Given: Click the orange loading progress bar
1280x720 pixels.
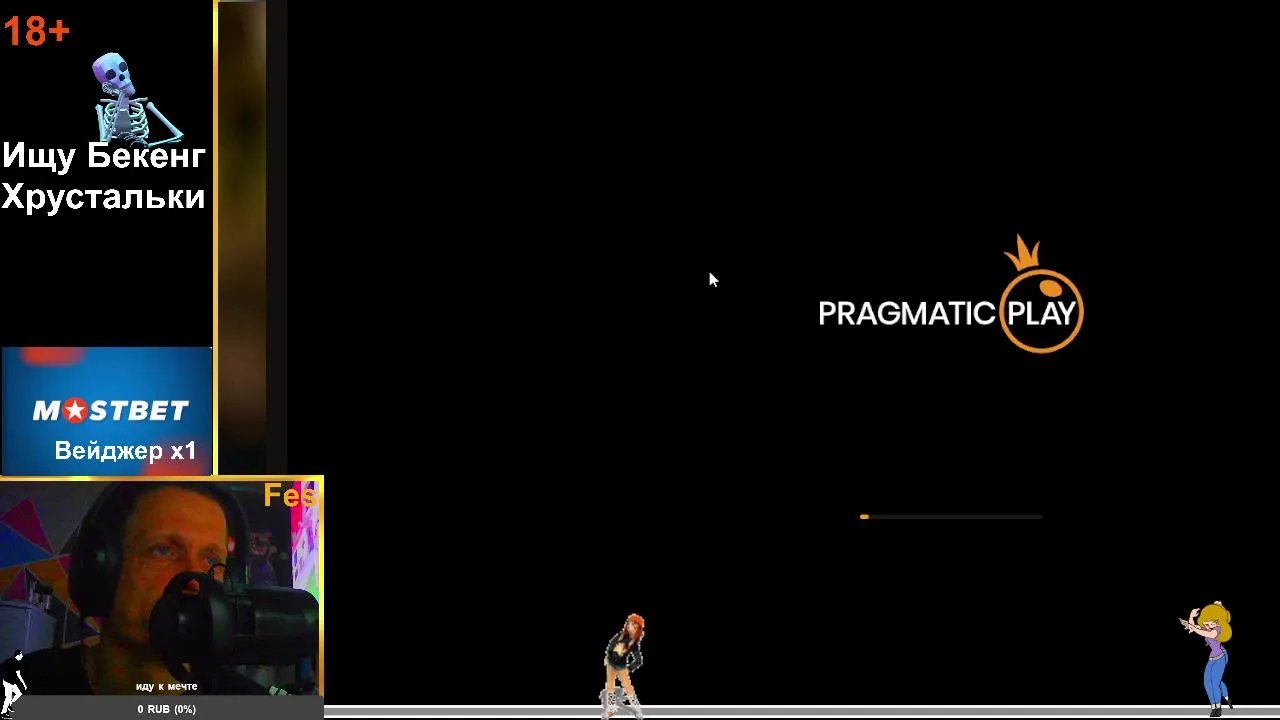Looking at the screenshot, I should click(951, 516).
